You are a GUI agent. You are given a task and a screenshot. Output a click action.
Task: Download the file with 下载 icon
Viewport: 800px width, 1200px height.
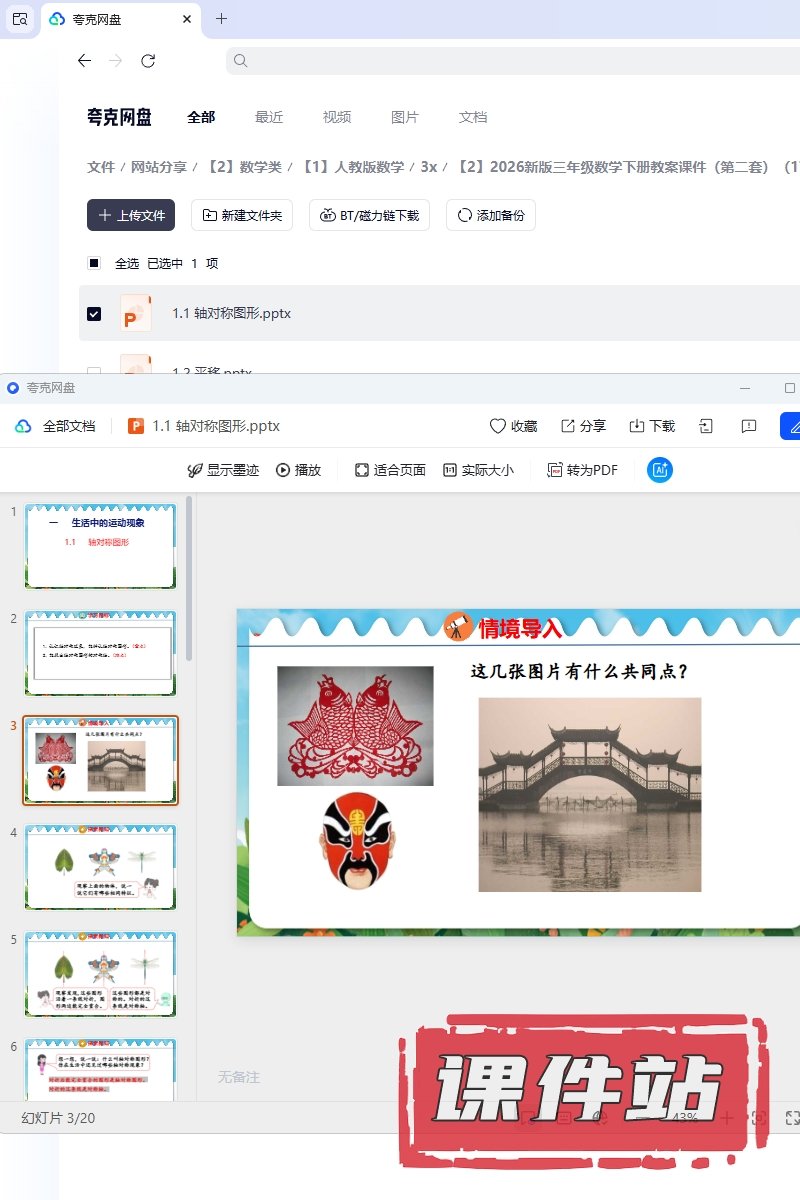point(637,426)
